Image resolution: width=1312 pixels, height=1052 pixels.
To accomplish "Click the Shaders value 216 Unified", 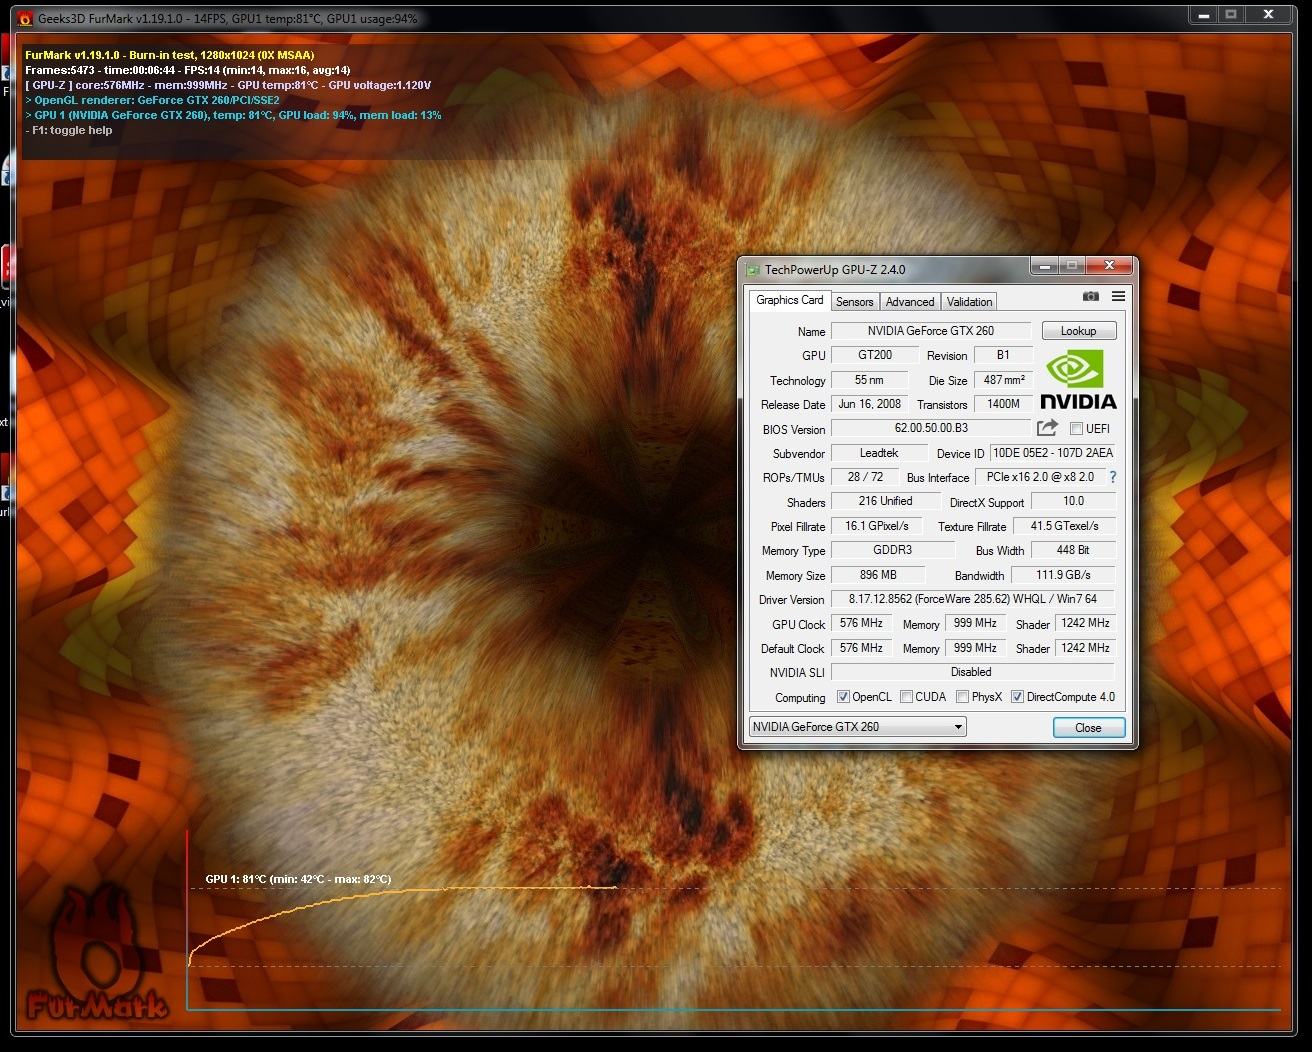I will tap(885, 501).
